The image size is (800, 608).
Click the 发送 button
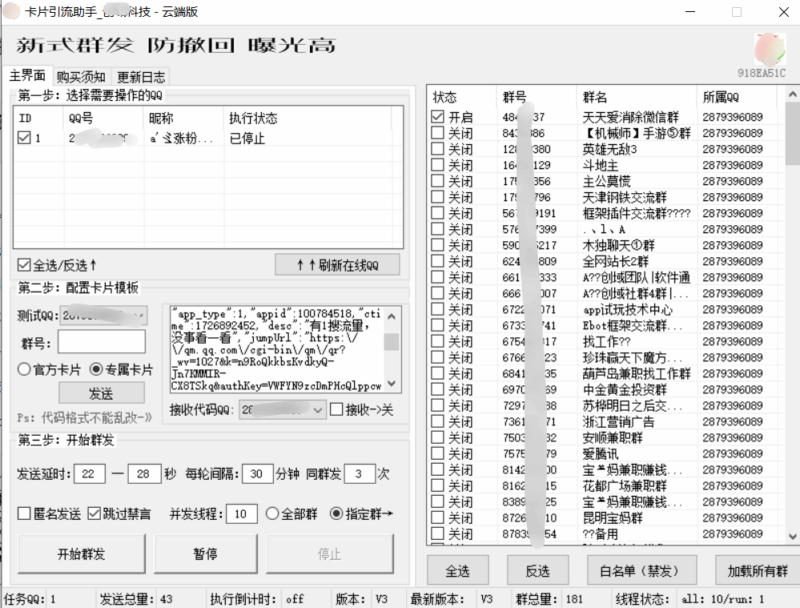pyautogui.click(x=101, y=393)
